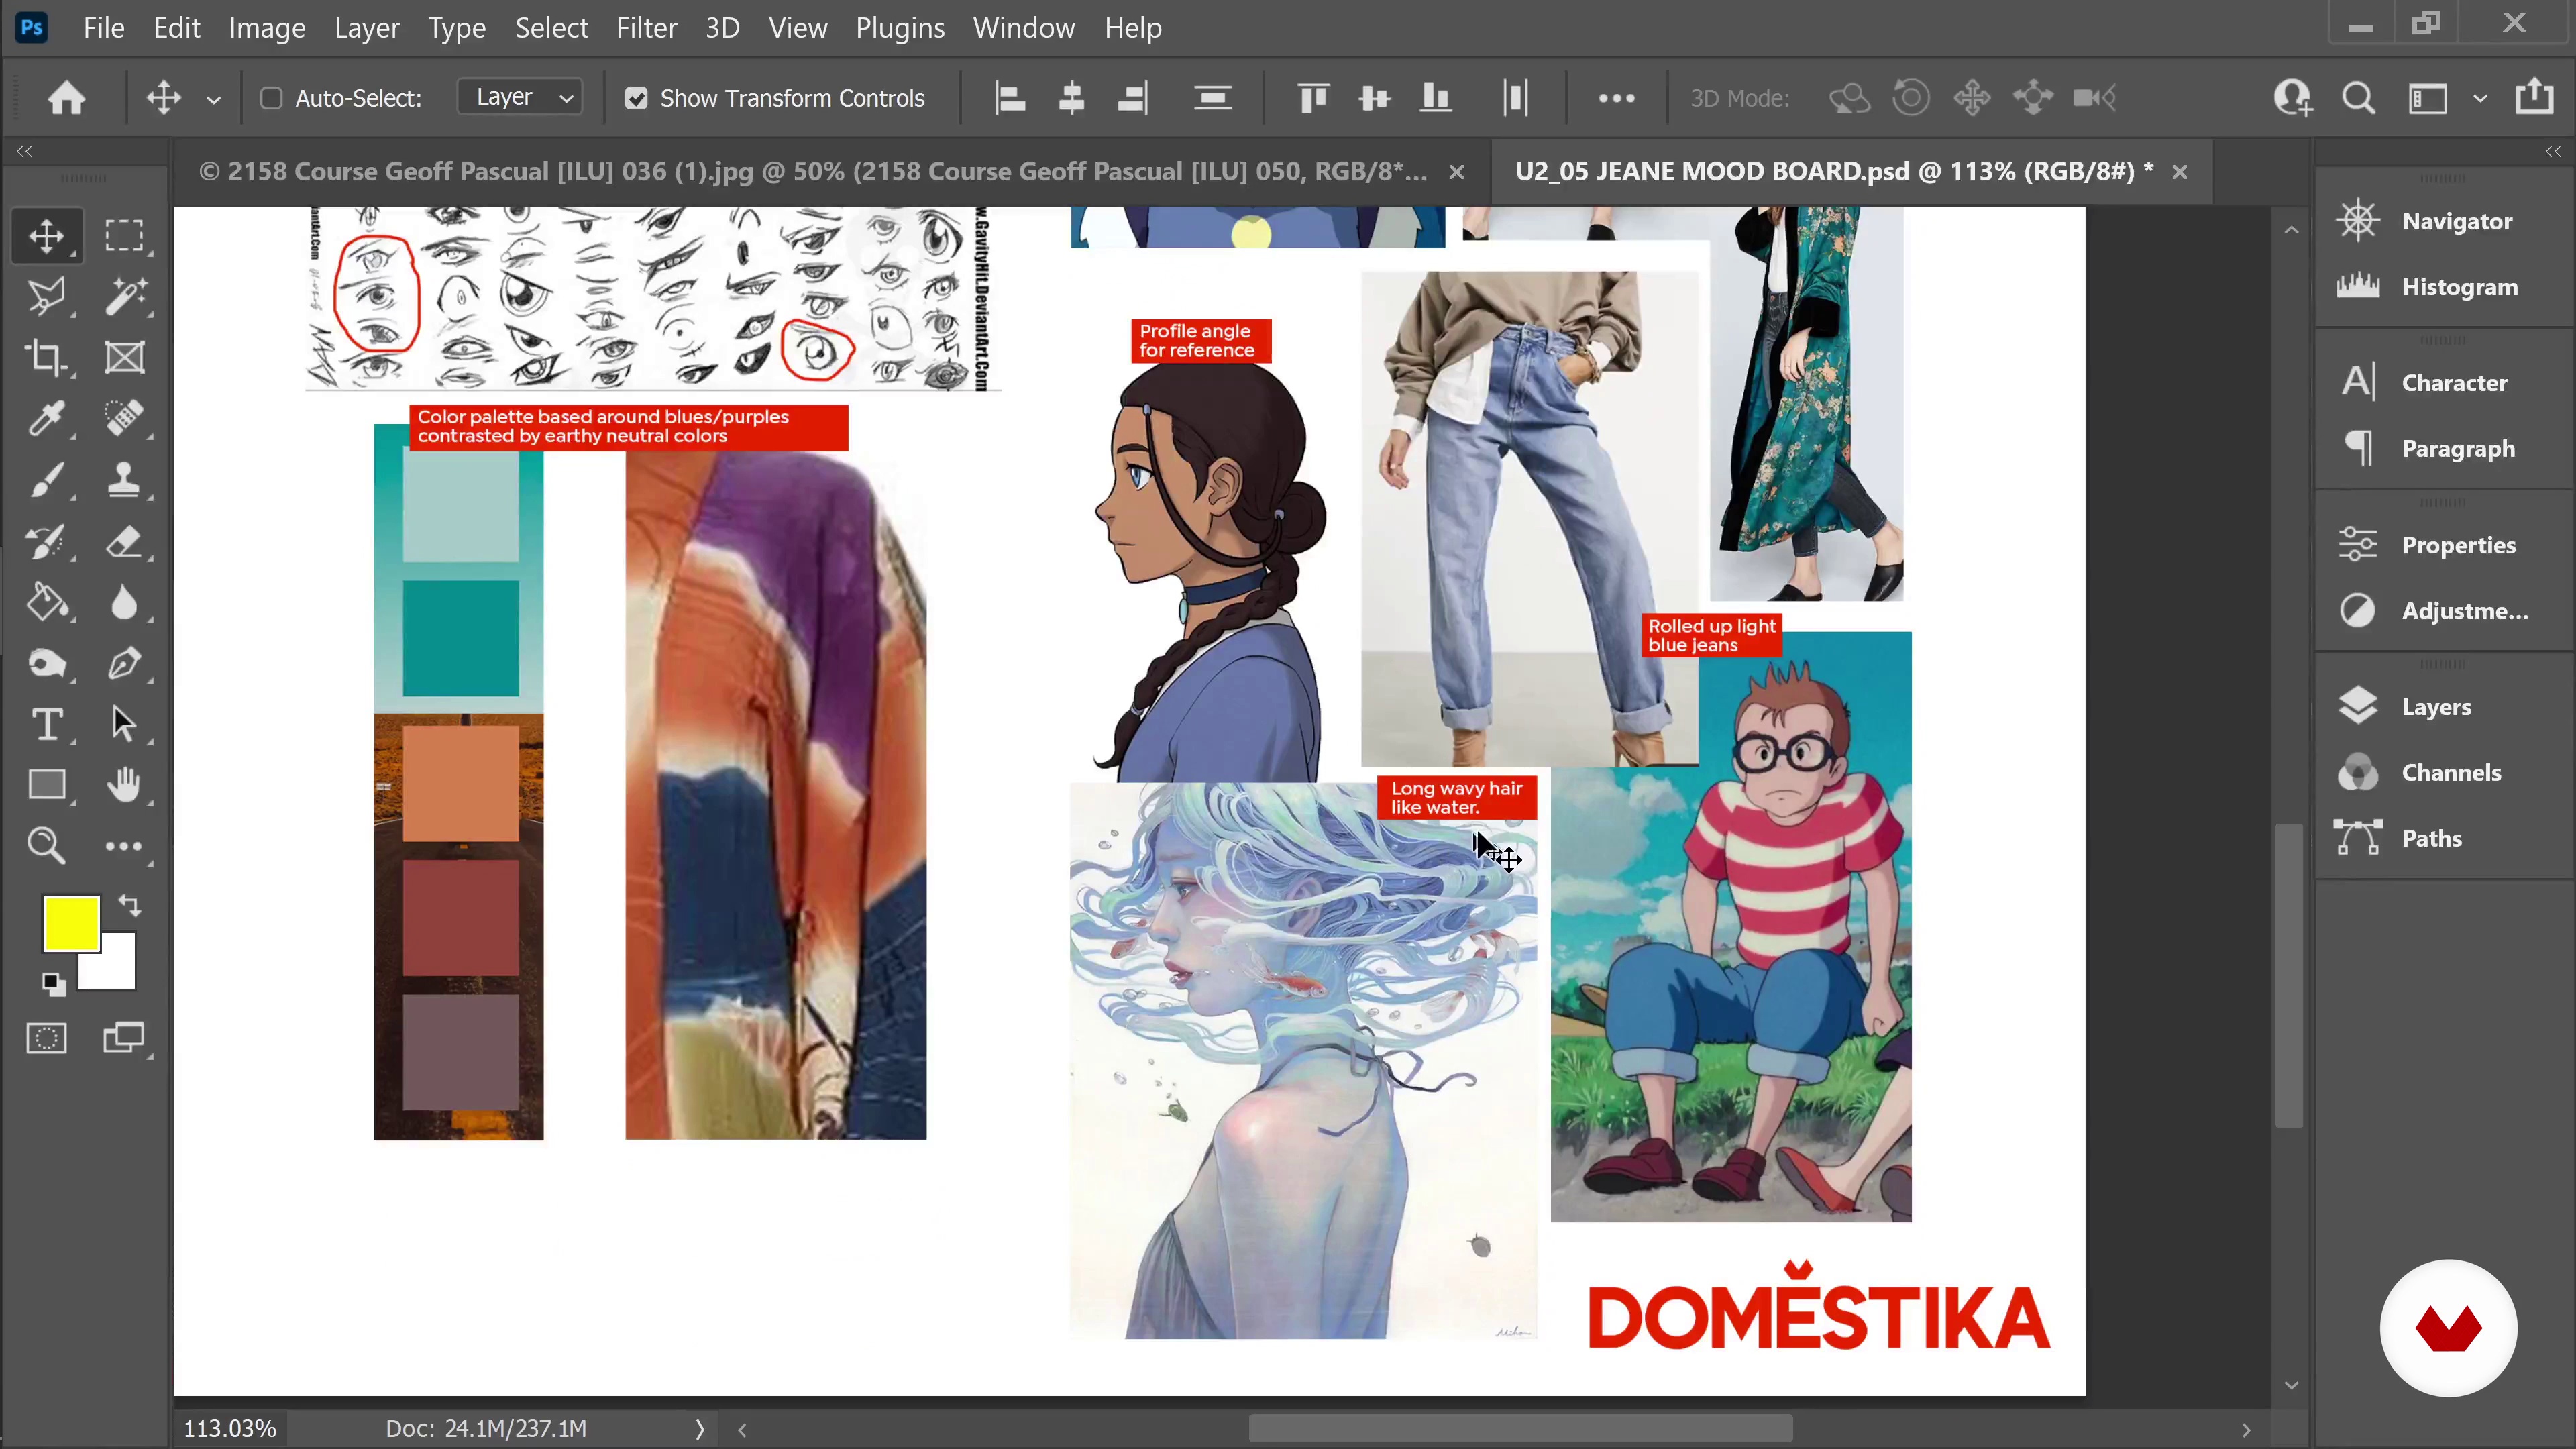2576x1449 pixels.
Task: Align left edges
Action: (x=1010, y=98)
